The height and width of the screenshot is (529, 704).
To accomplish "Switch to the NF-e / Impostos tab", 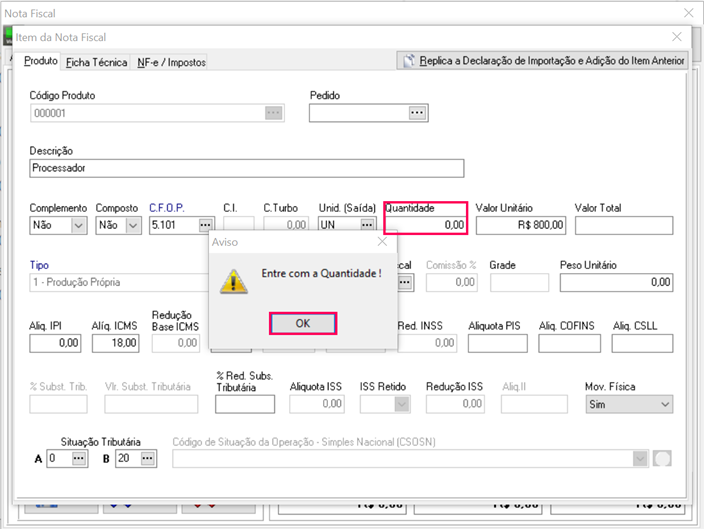I will click(171, 62).
